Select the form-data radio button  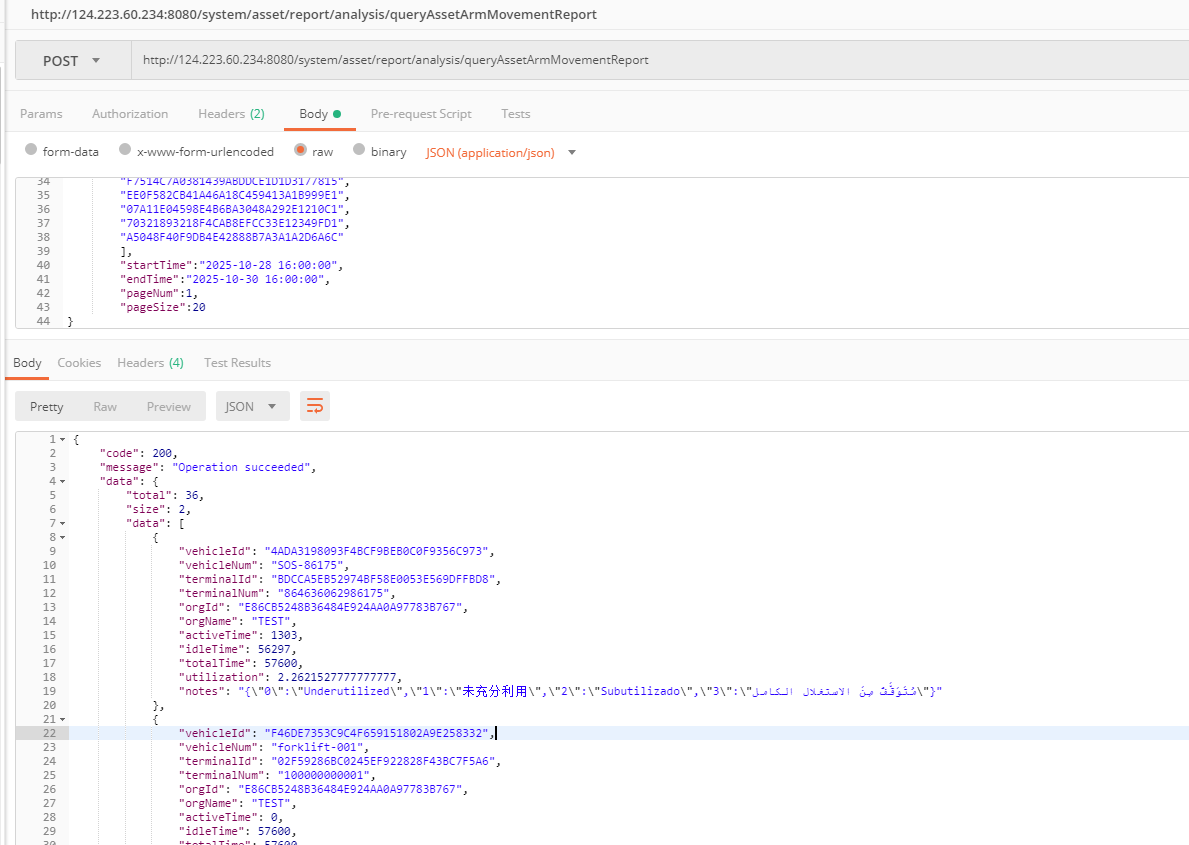tap(31, 151)
